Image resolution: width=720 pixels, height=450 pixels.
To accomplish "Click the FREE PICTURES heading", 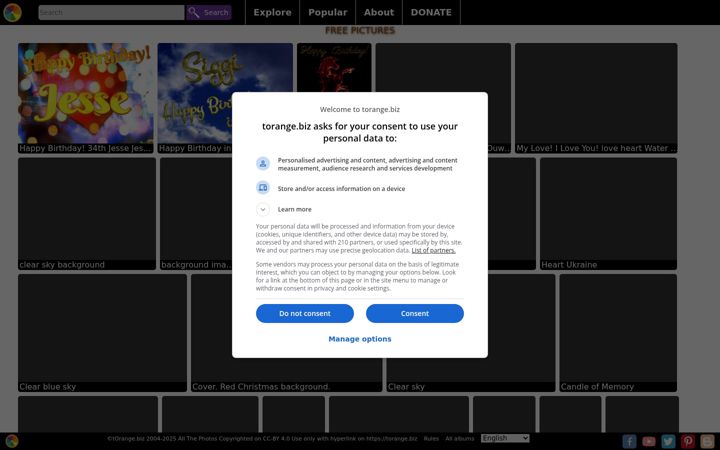I will pyautogui.click(x=360, y=30).
